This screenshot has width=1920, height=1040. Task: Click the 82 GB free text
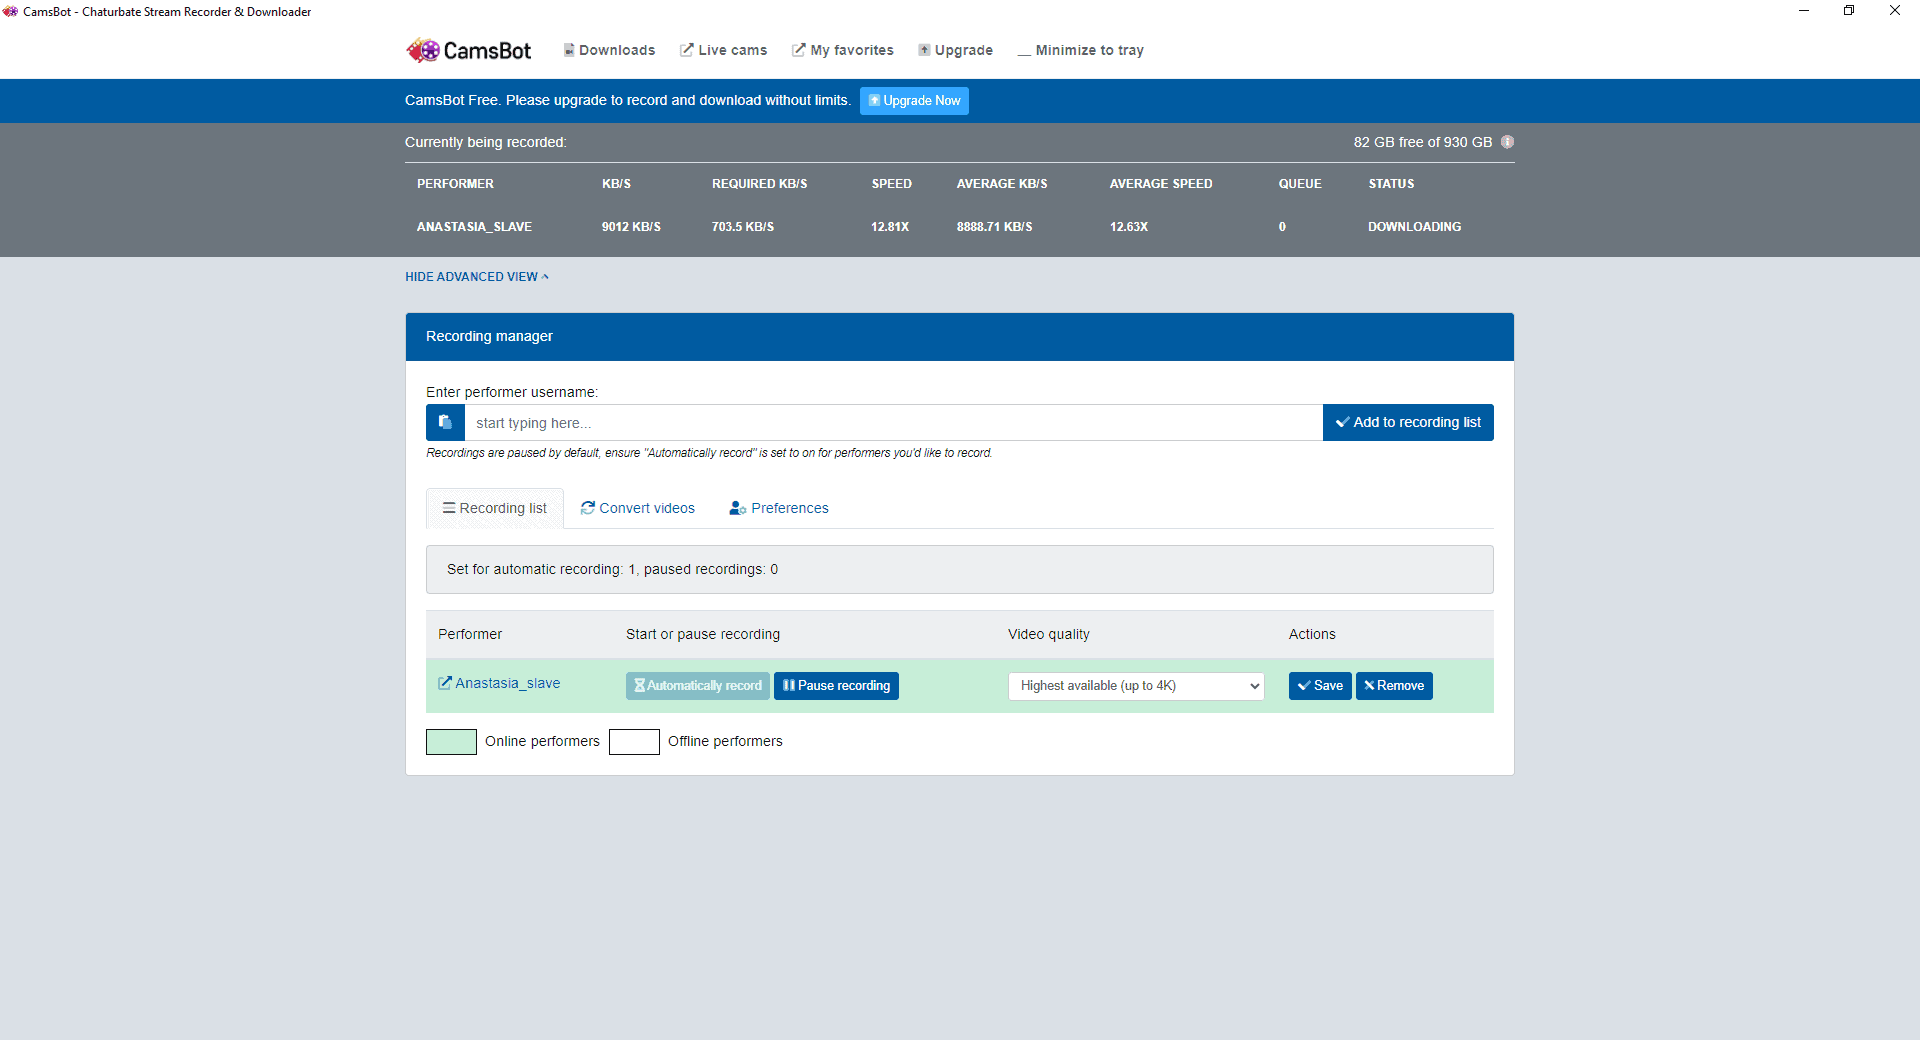[x=1423, y=142]
